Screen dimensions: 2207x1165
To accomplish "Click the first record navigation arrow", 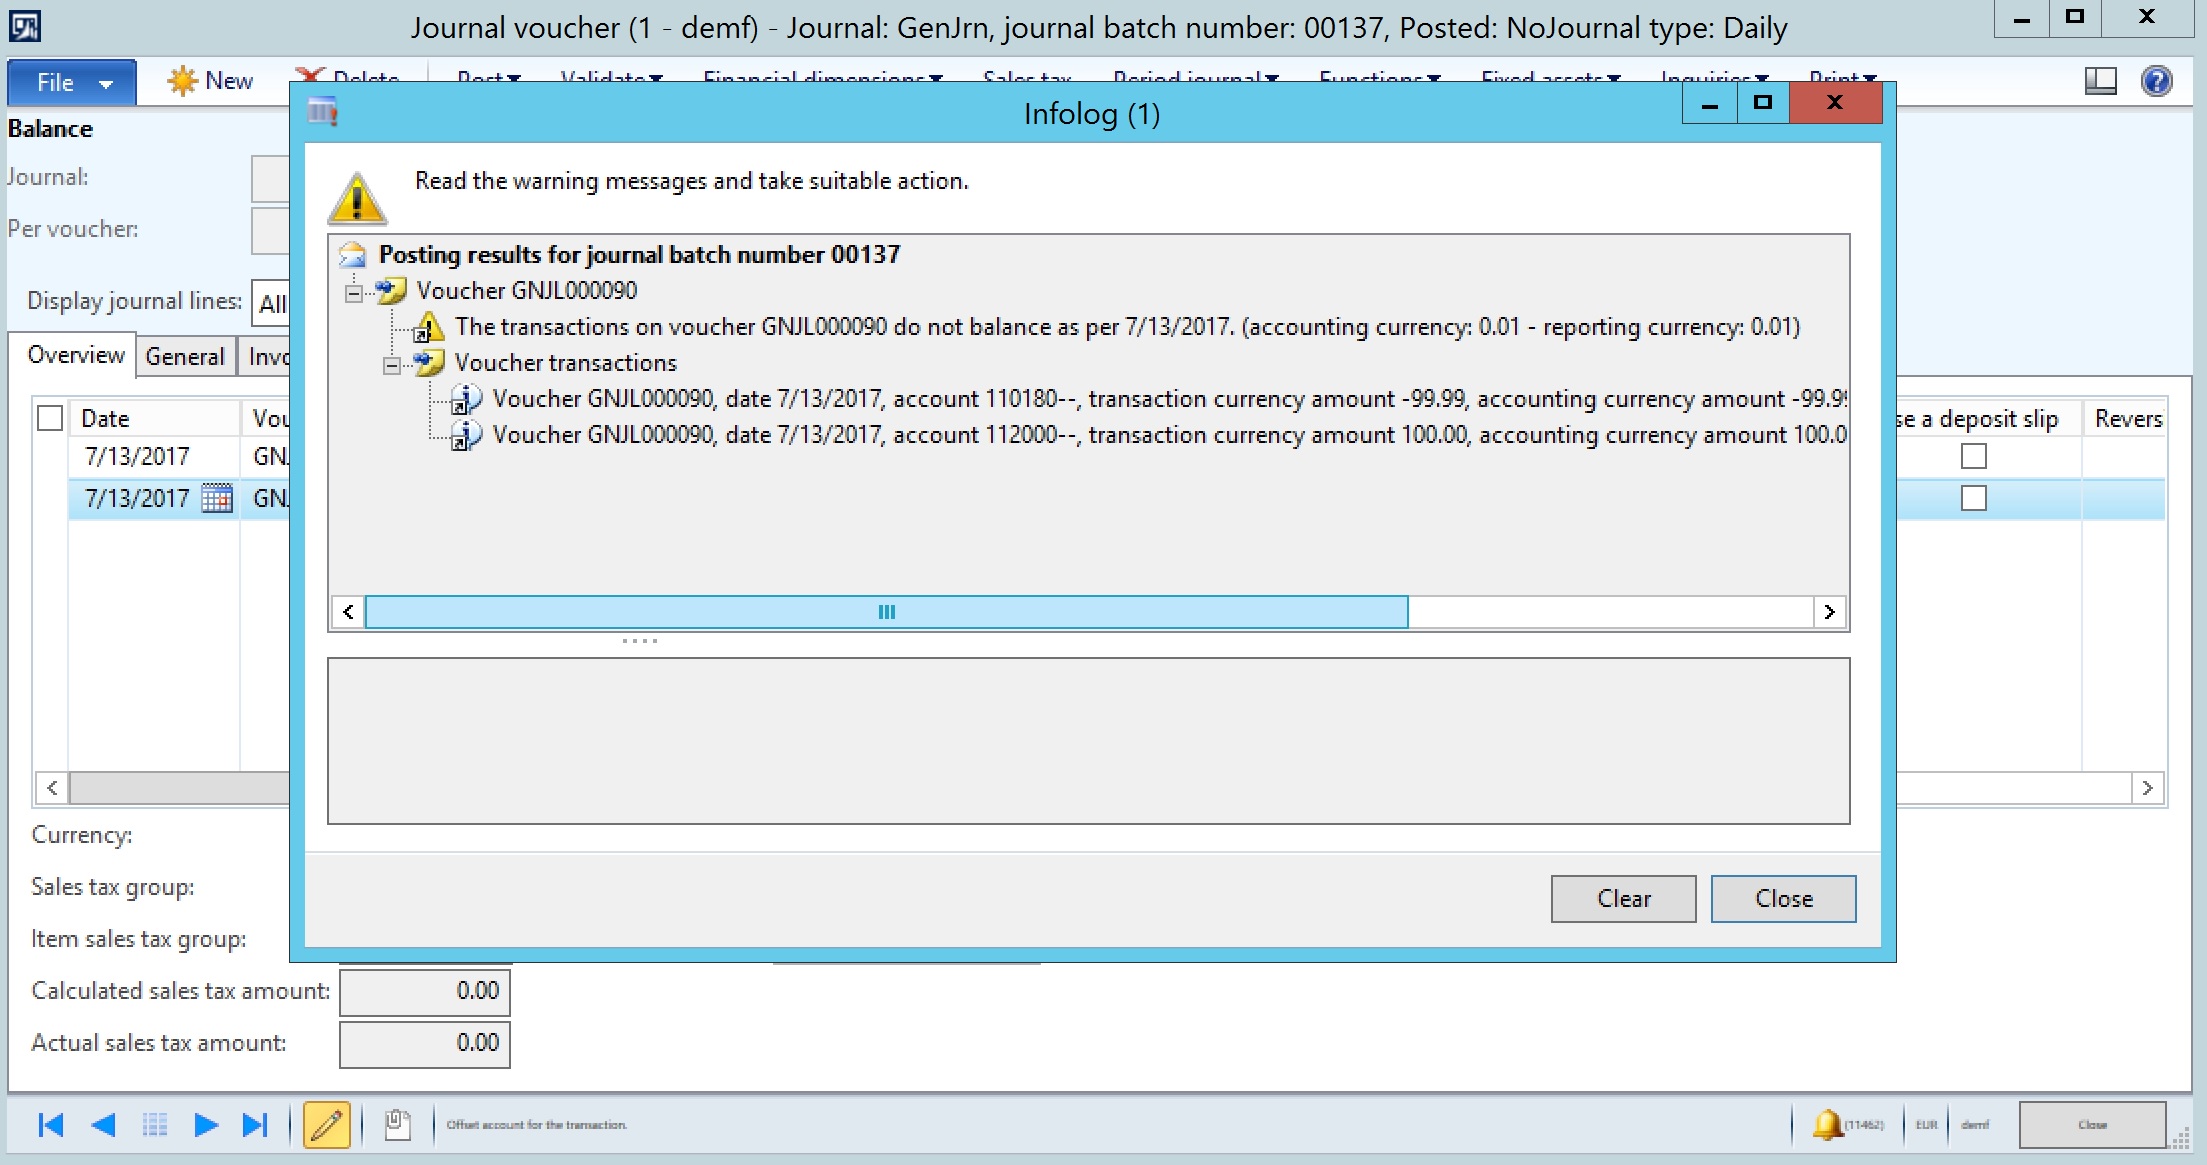I will tap(50, 1125).
